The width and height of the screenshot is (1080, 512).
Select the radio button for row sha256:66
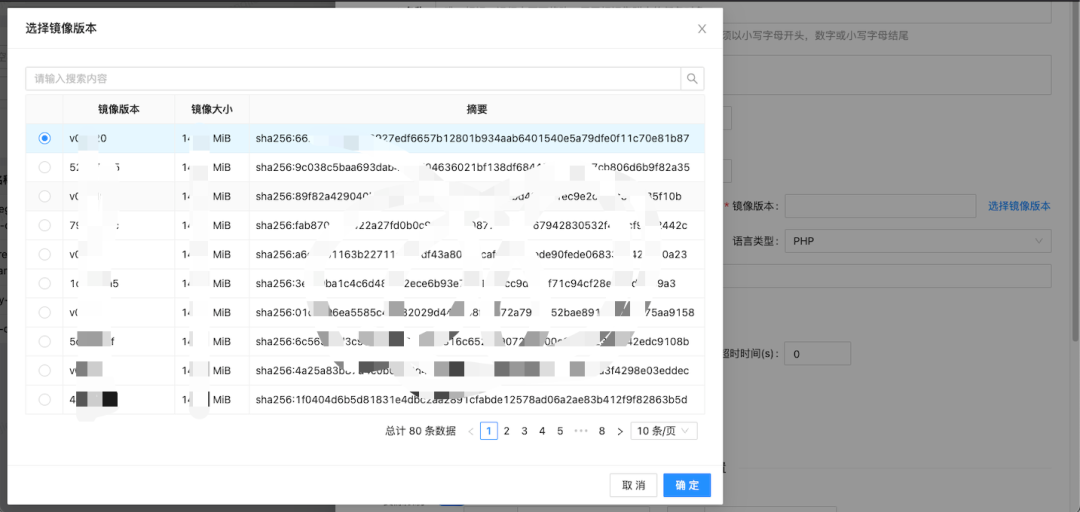45,139
